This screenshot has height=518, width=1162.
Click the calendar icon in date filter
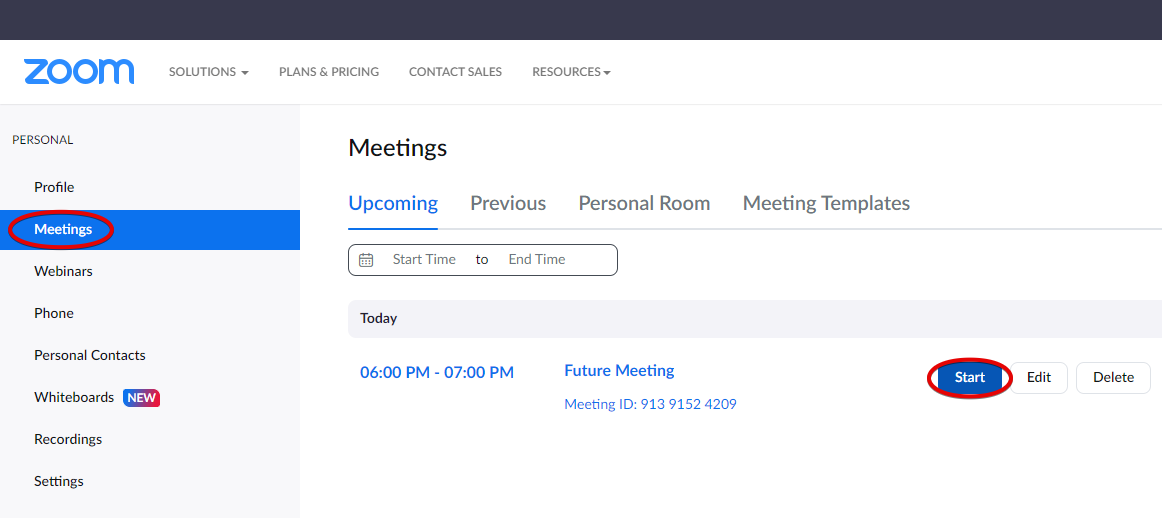click(x=366, y=260)
